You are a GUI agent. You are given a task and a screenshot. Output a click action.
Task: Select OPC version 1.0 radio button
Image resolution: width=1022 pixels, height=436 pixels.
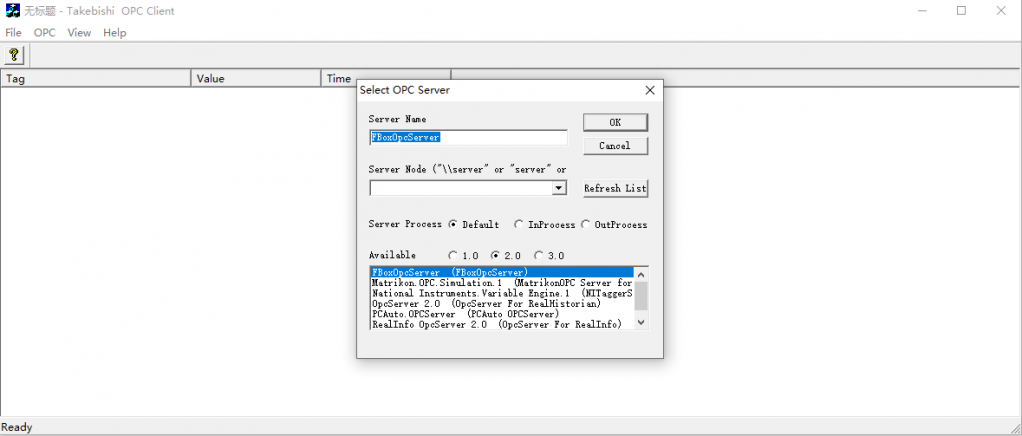[x=453, y=255]
